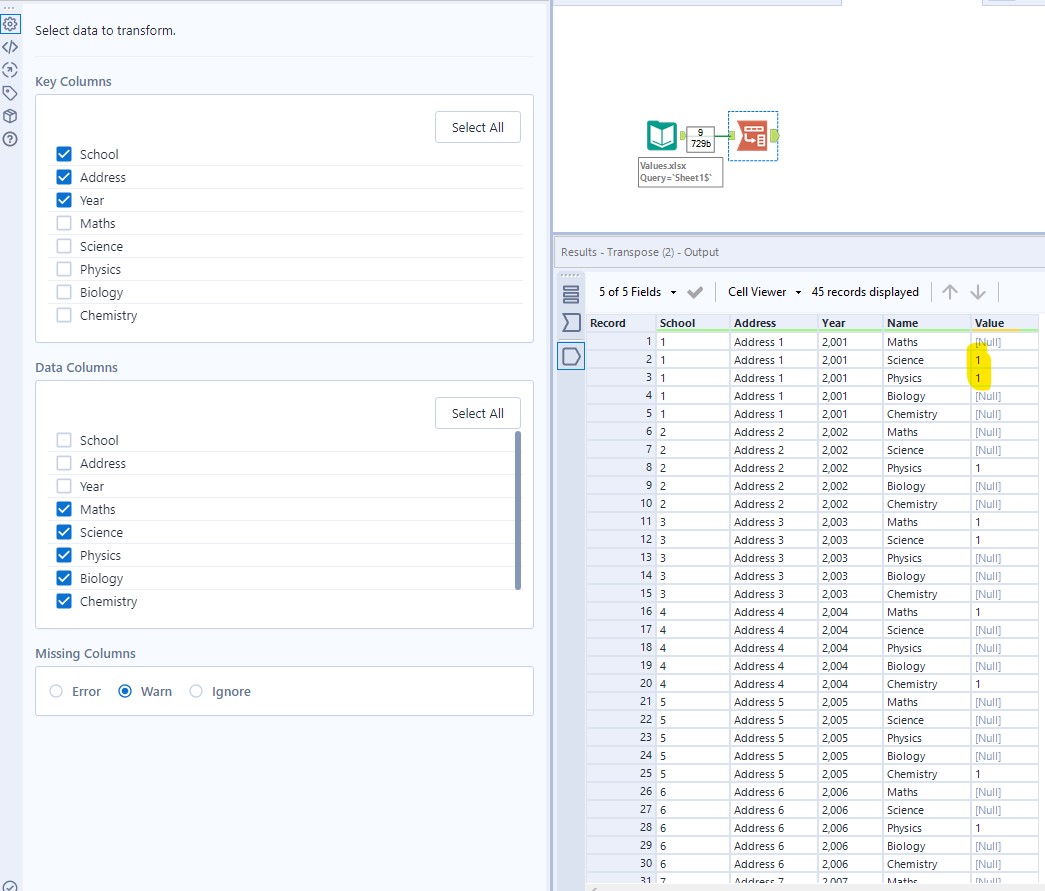Uncheck Chemistry in Data Columns

click(64, 601)
